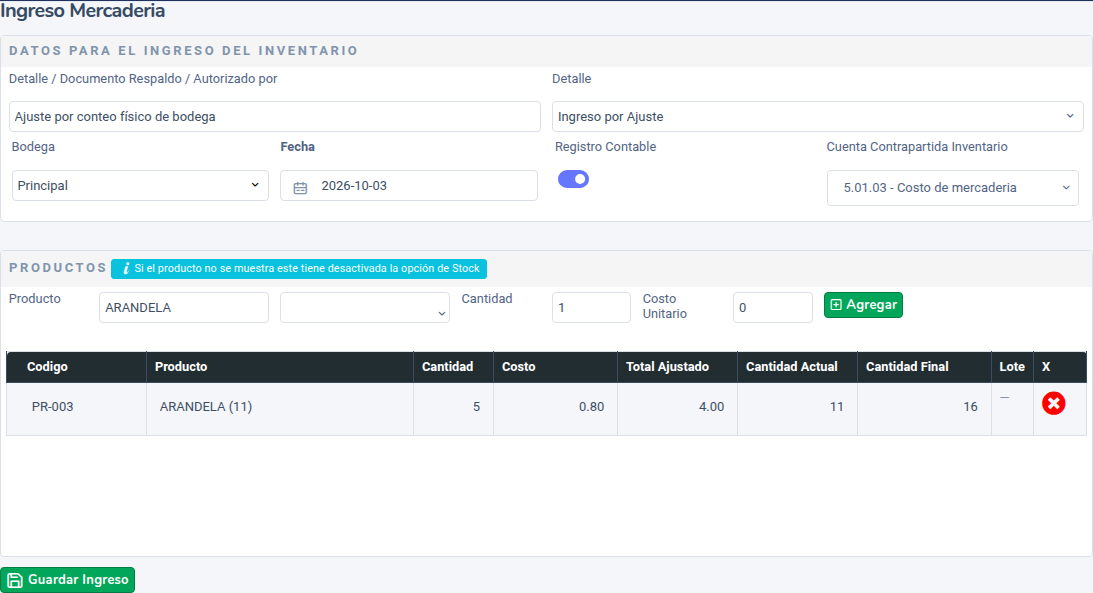This screenshot has height=593, width=1093.
Task: Click the Agregar button
Action: [x=863, y=305]
